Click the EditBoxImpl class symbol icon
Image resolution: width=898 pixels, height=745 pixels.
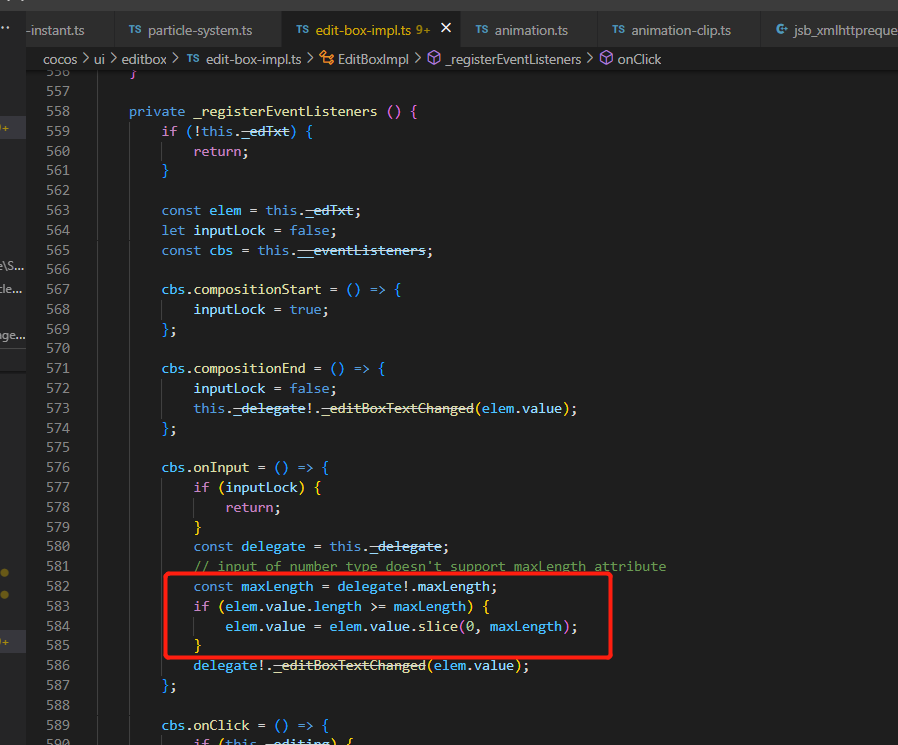(326, 58)
